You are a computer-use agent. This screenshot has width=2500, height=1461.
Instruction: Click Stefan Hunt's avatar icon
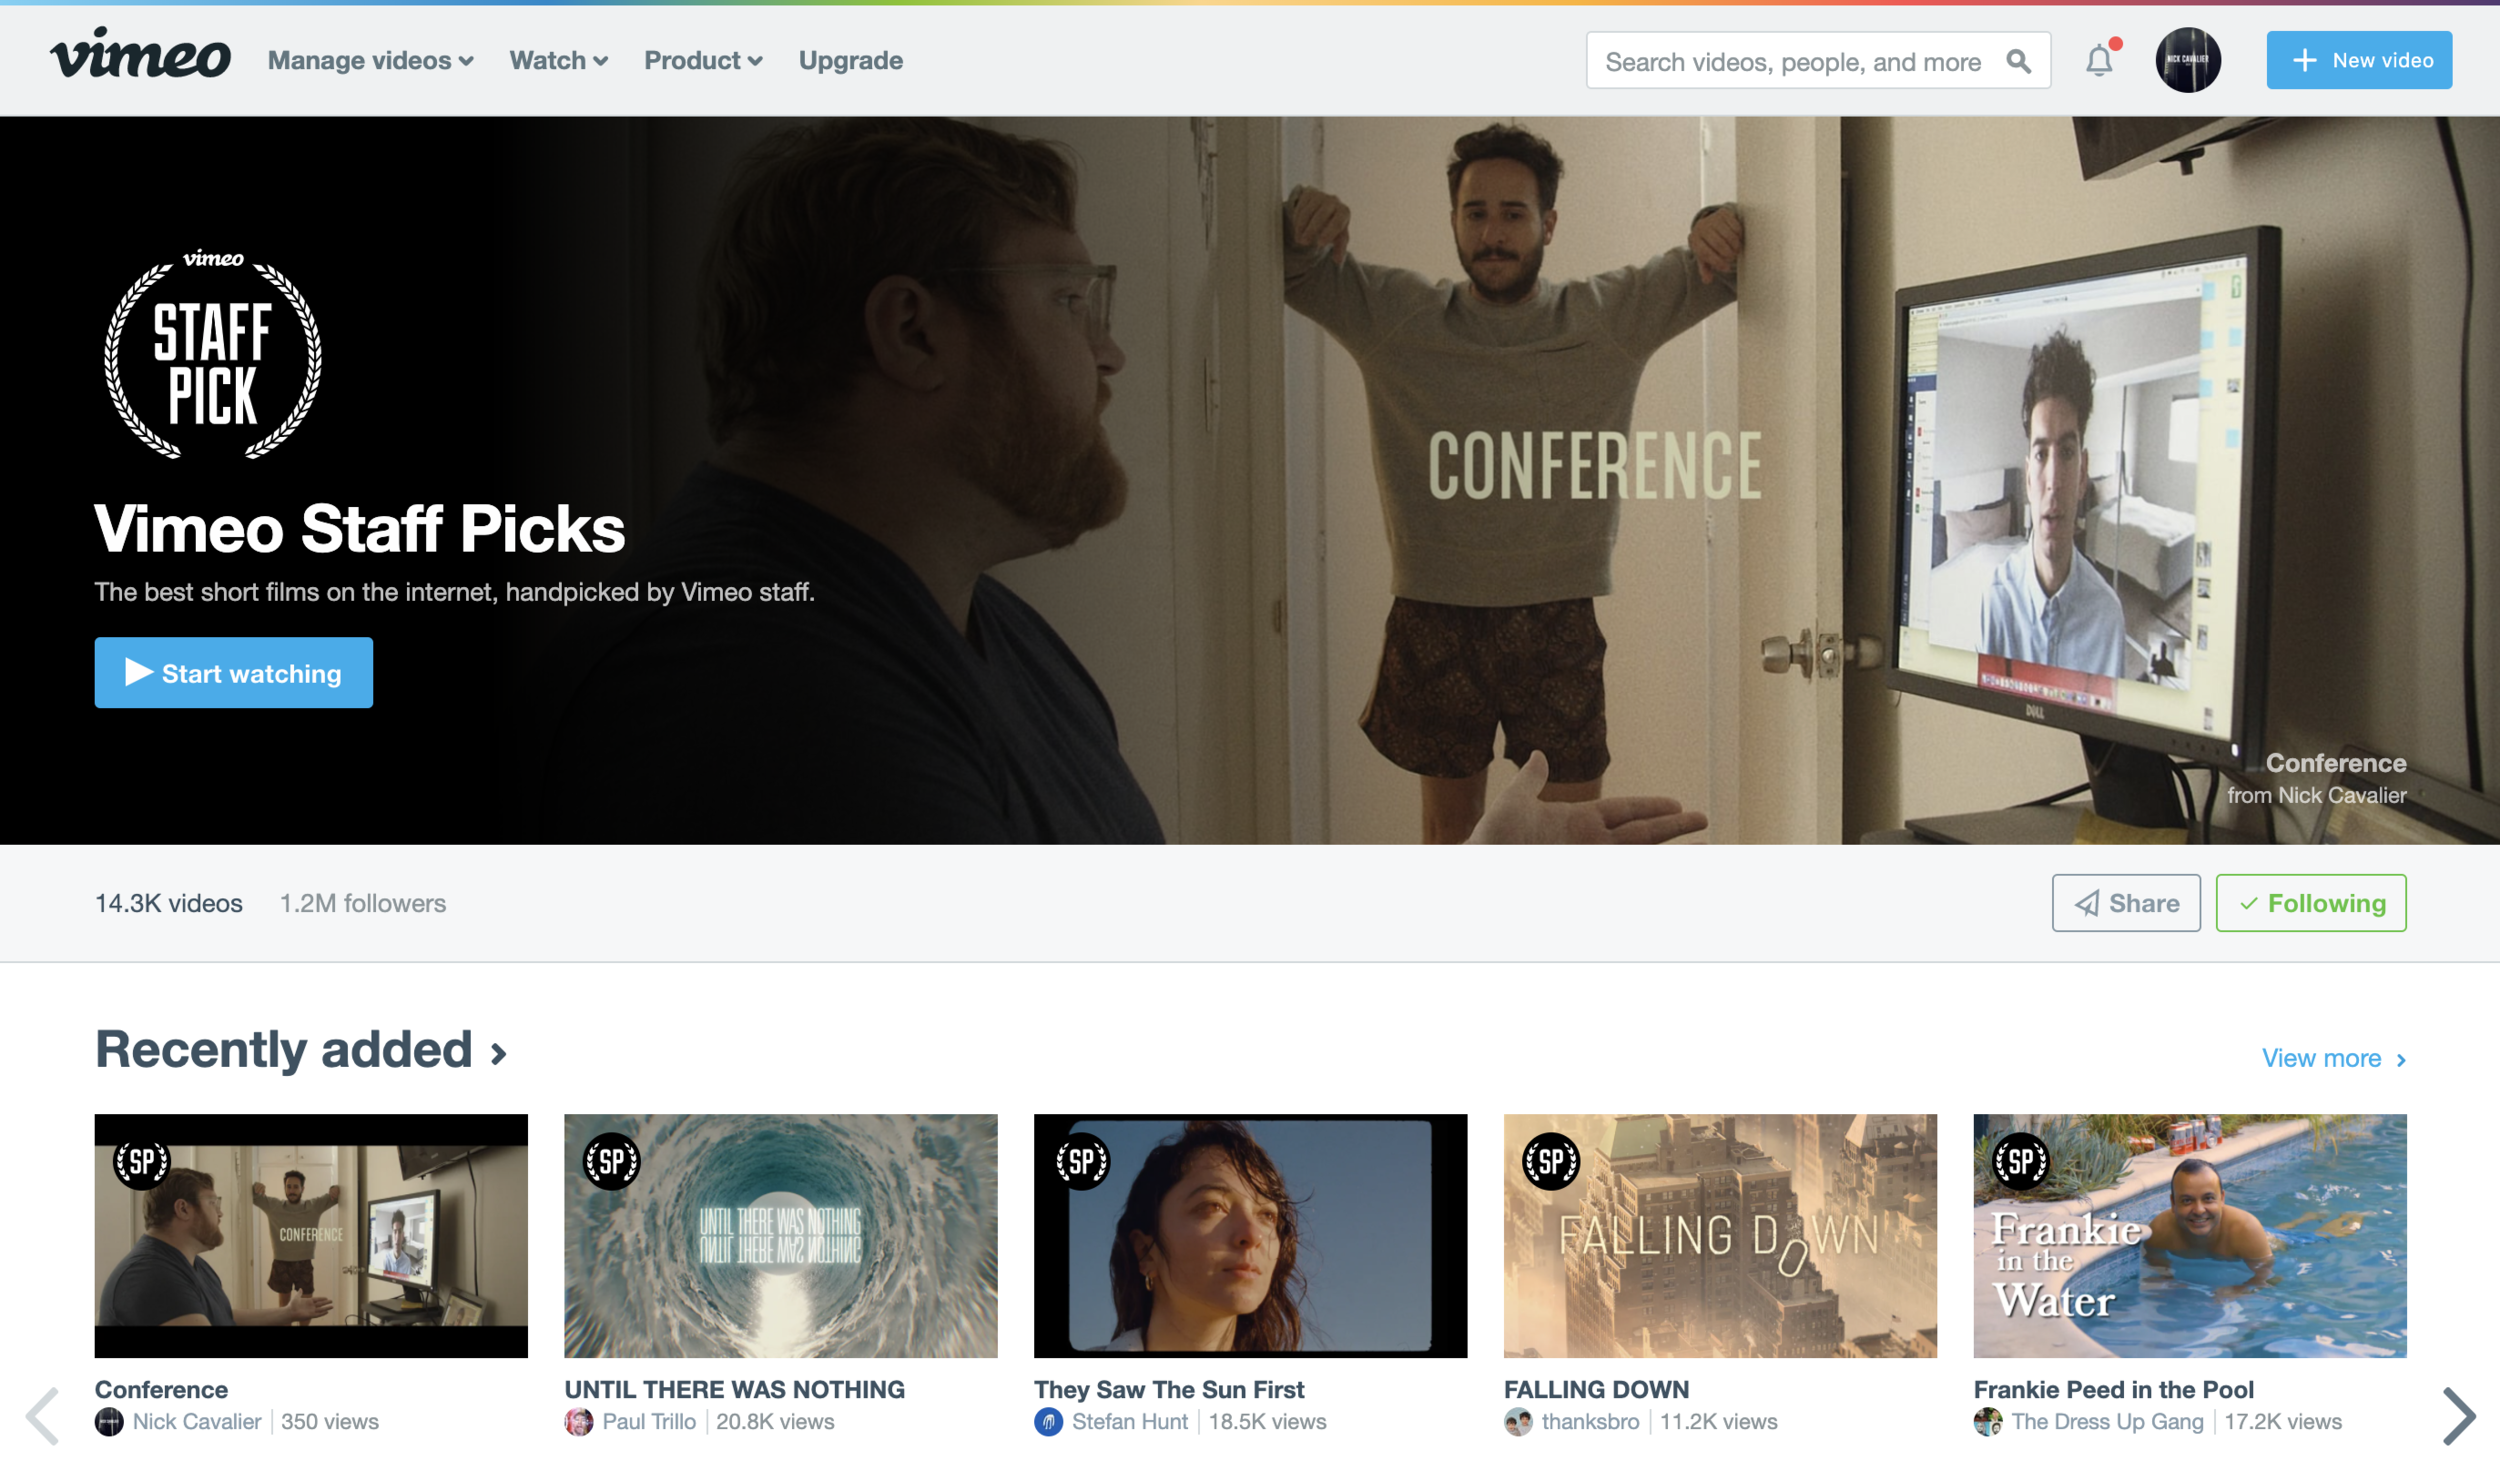[1048, 1422]
